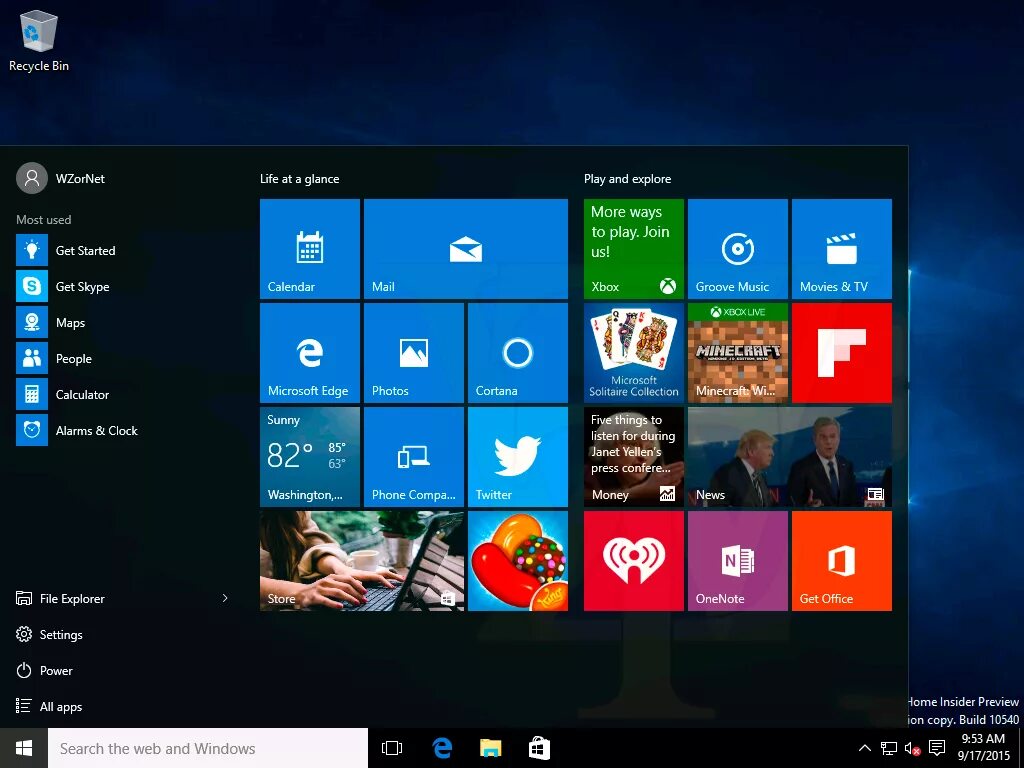The width and height of the screenshot is (1024, 768).
Task: Launch Cortana from the Start menu
Action: pos(517,352)
